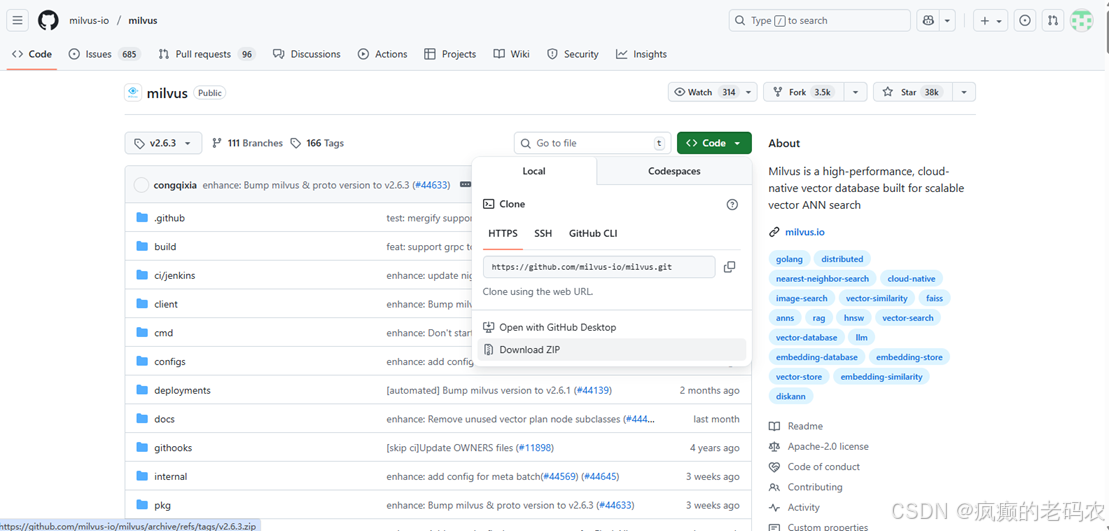Screen dimensions: 1109x531
Task: Focus the Type / to search field
Action: pyautogui.click(x=820, y=21)
